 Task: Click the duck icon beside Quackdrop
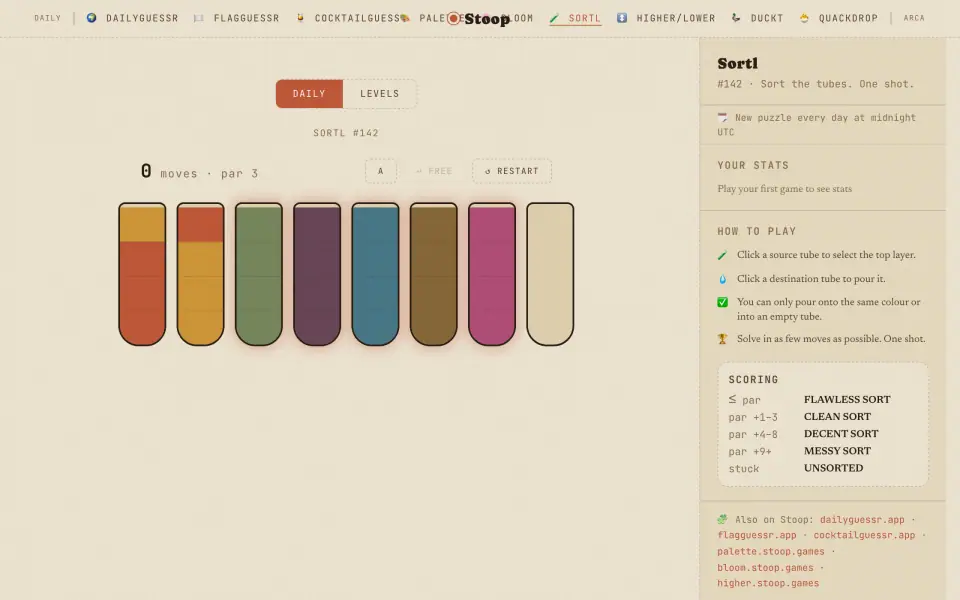[804, 18]
